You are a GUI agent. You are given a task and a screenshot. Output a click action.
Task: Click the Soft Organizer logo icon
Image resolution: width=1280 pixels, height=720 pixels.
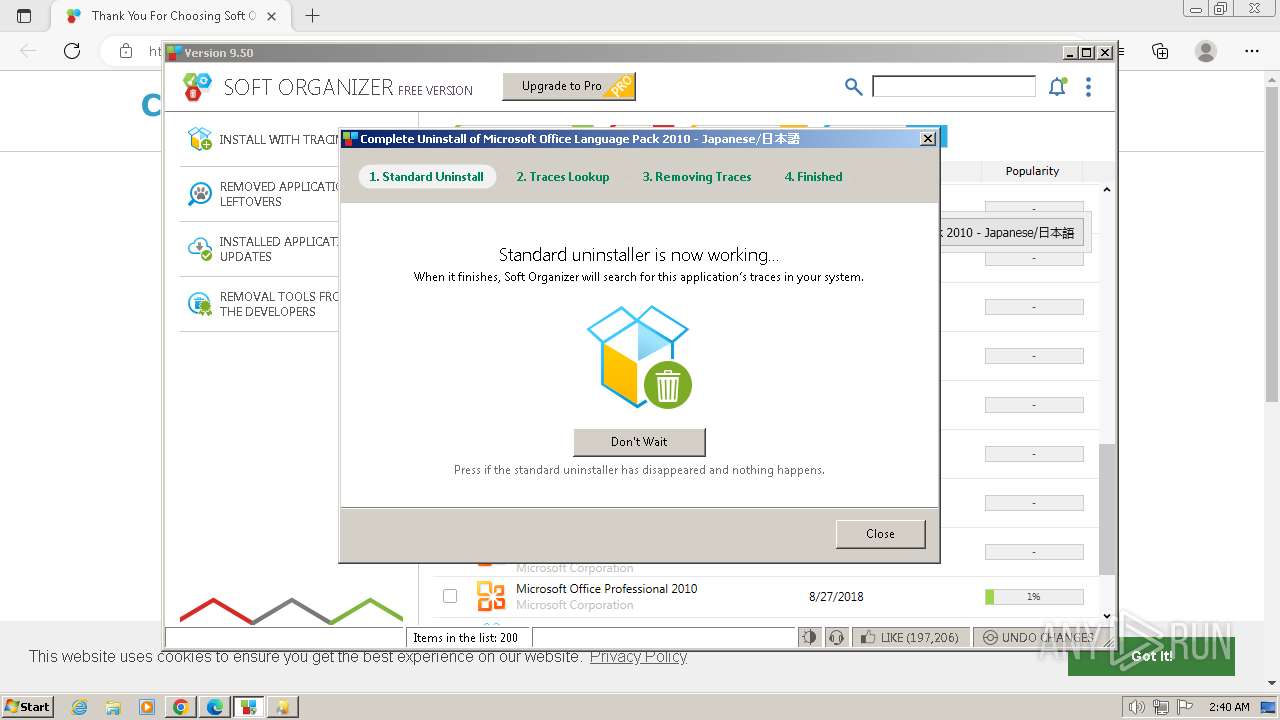pos(197,87)
